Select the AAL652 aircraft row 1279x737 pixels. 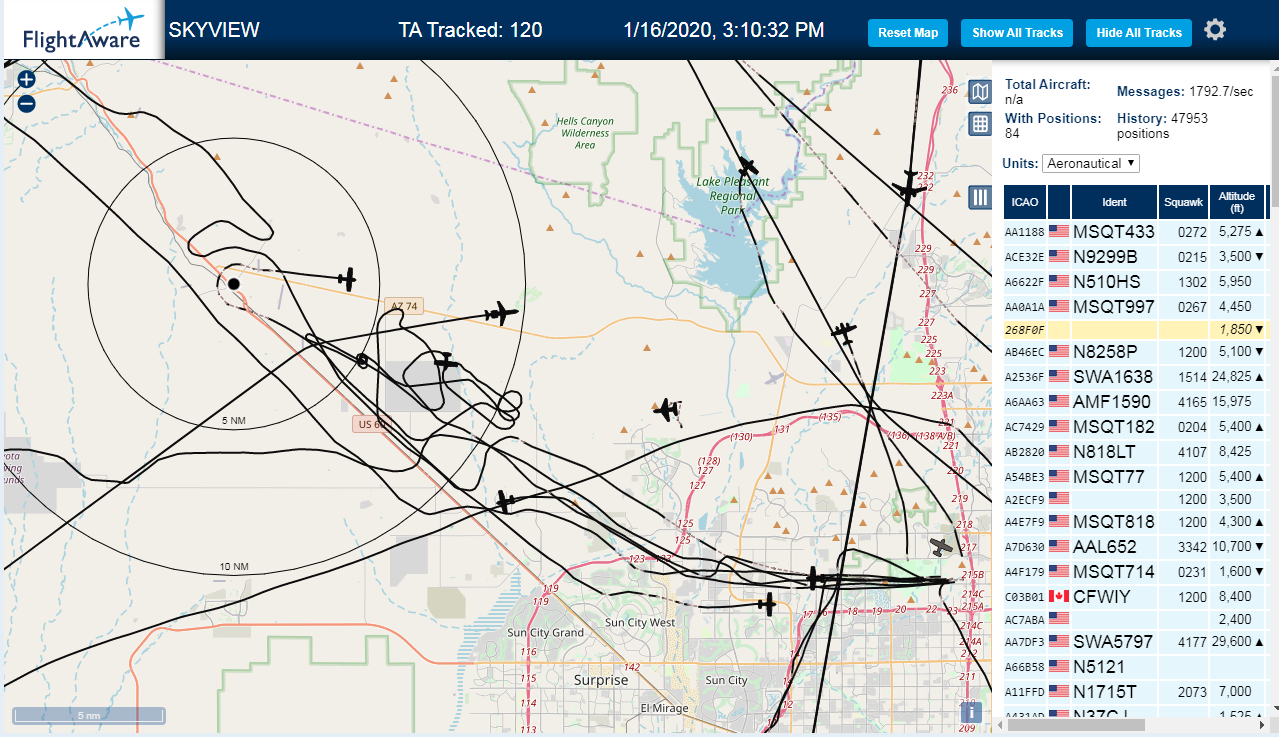1136,547
